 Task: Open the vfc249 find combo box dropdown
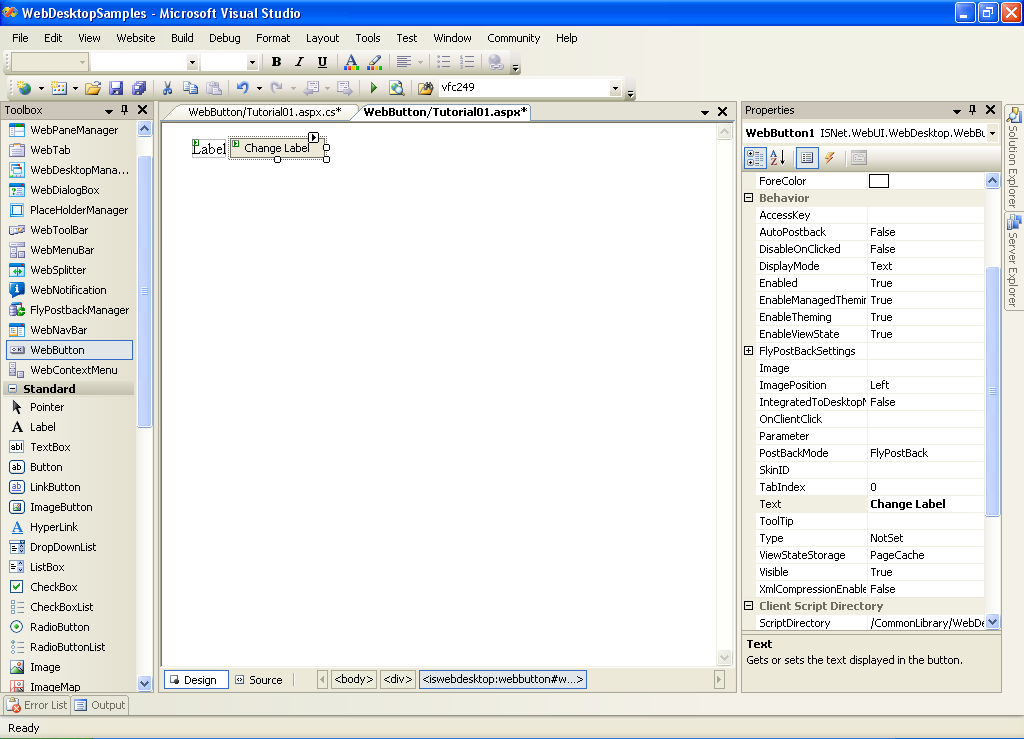pyautogui.click(x=616, y=88)
